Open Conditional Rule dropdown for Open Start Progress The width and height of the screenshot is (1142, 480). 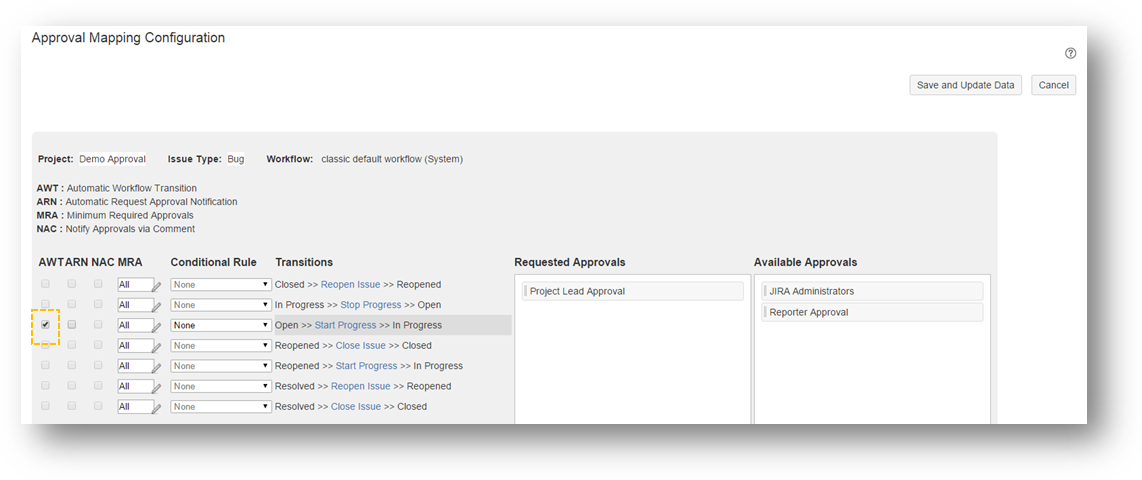click(x=220, y=325)
